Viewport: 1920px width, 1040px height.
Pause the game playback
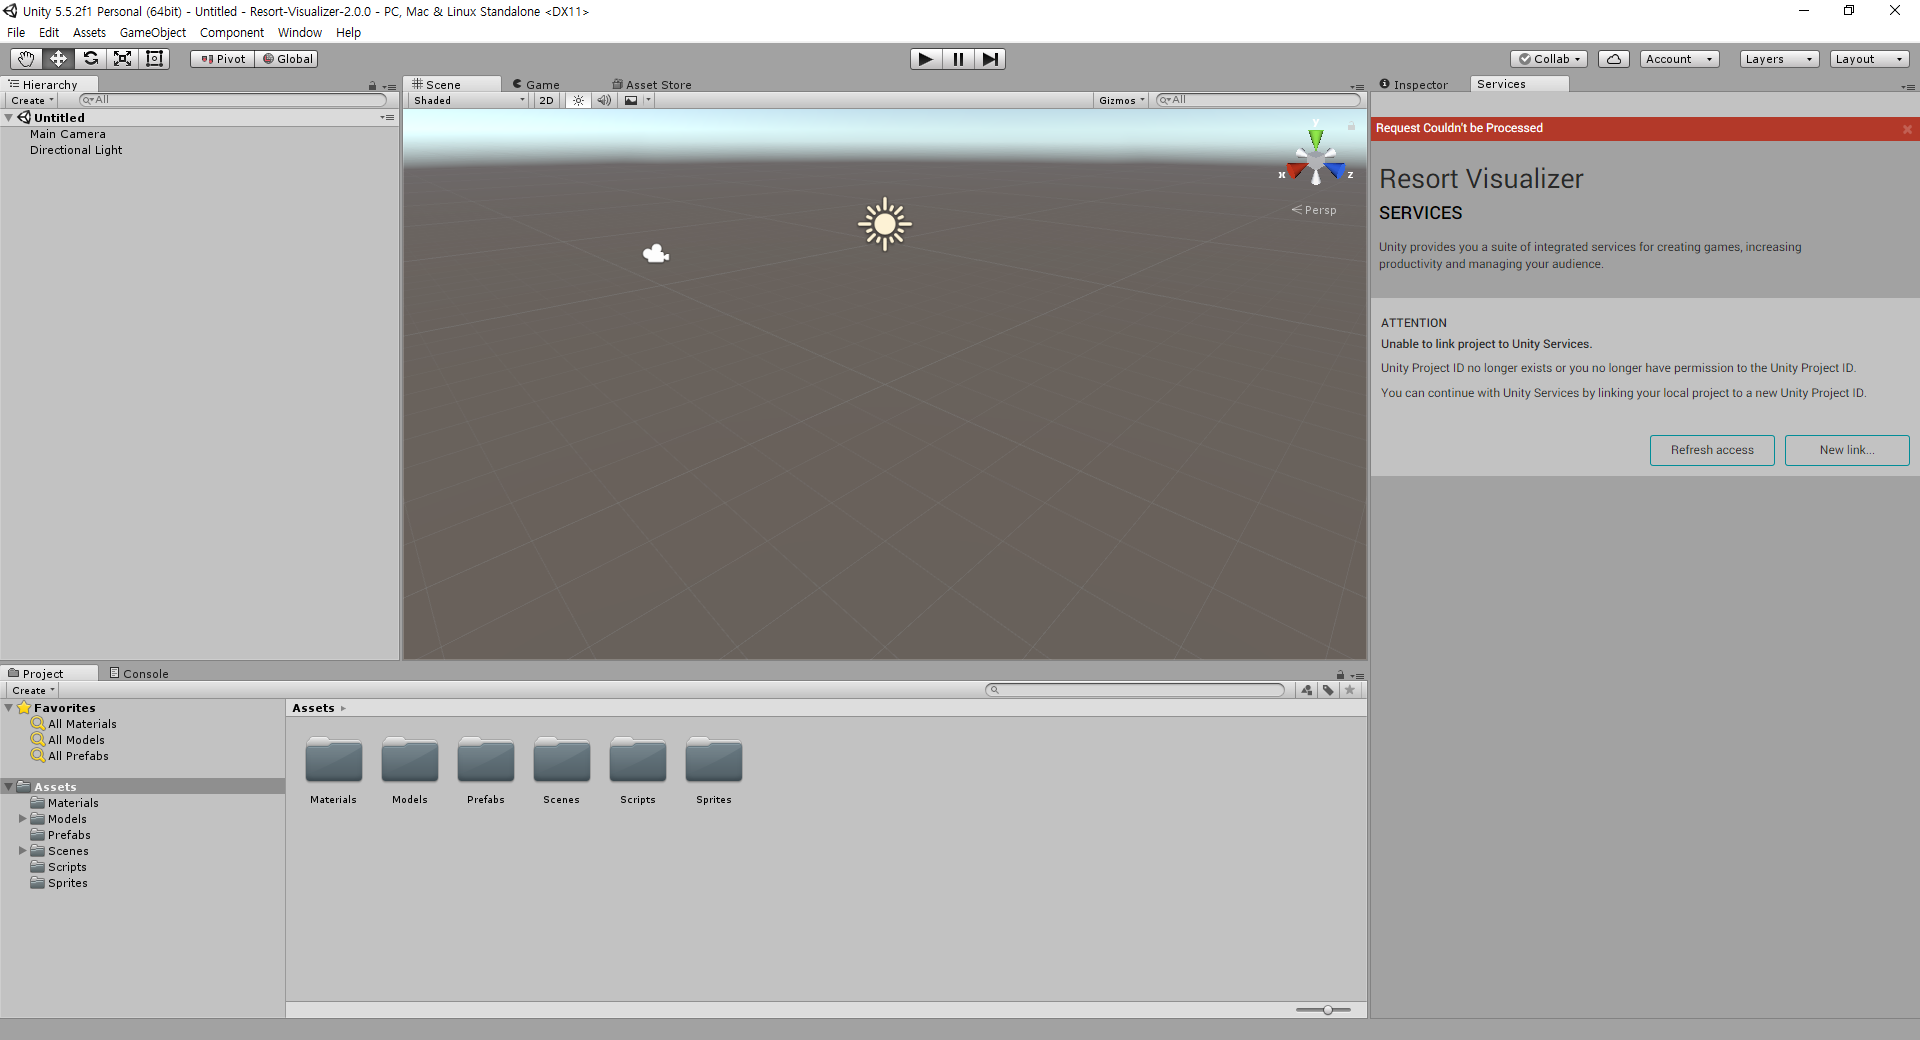pyautogui.click(x=958, y=59)
